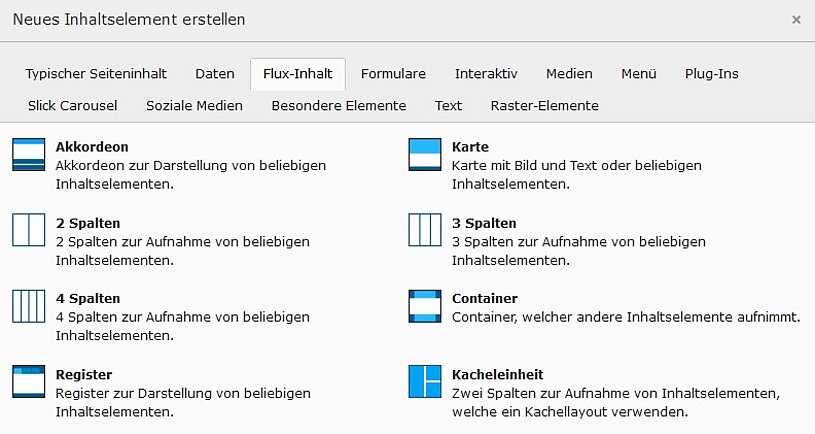Click the Akkordeon element icon
Image resolution: width=815 pixels, height=434 pixels.
pos(29,155)
